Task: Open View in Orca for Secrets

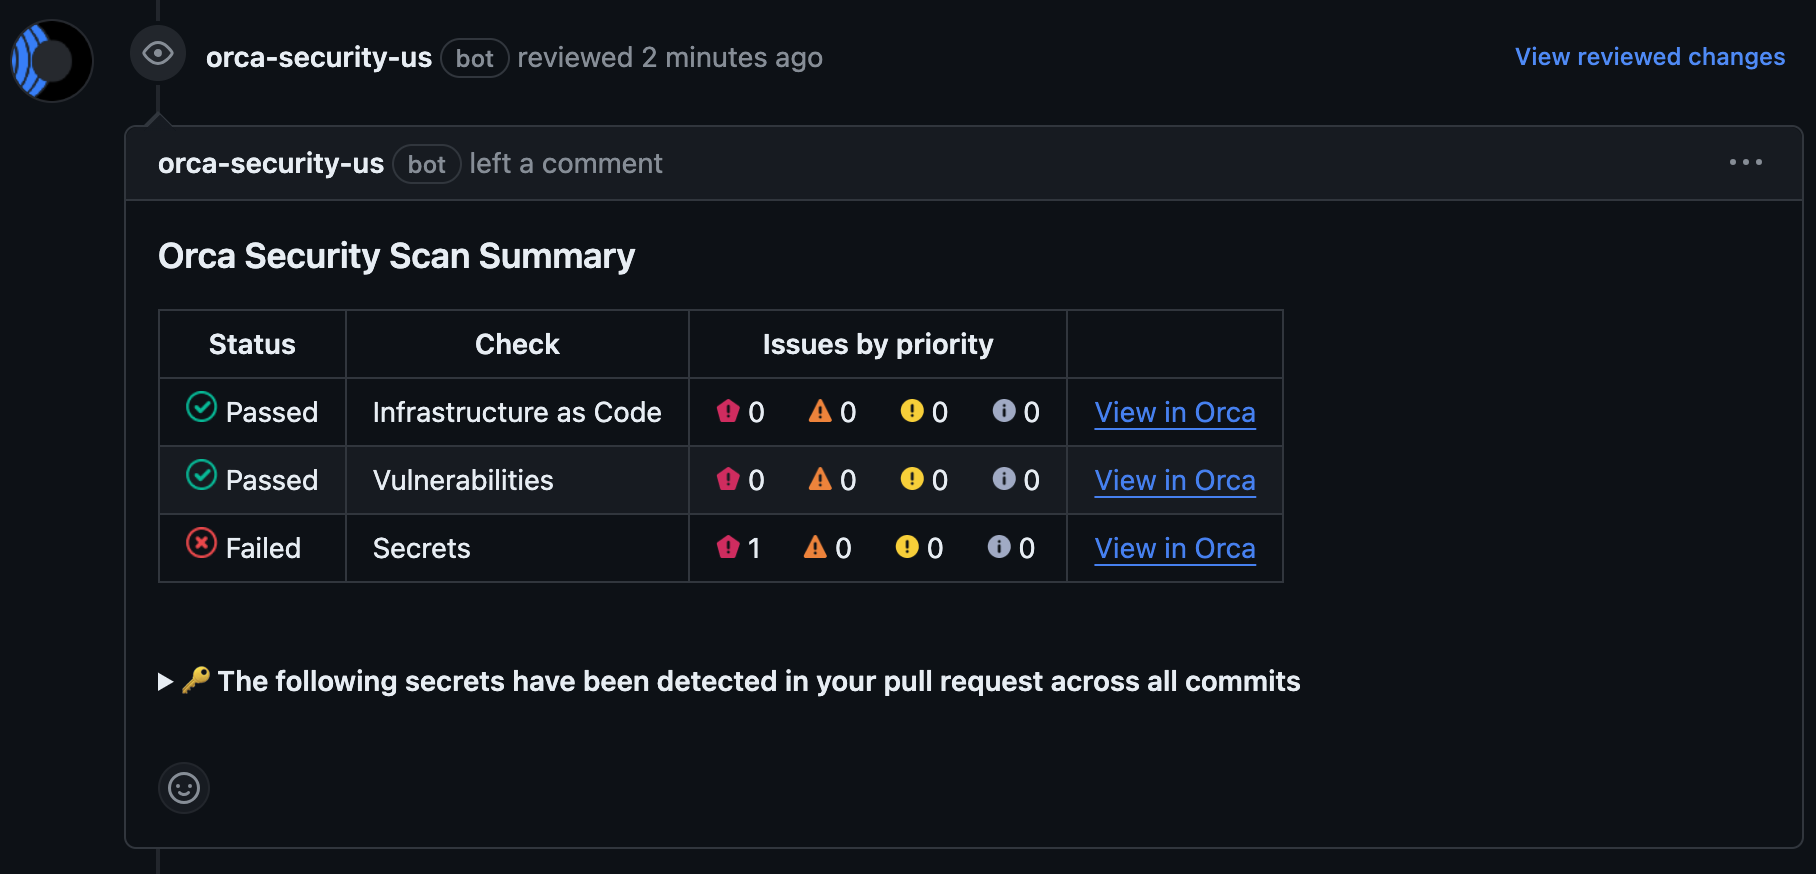Action: coord(1175,548)
